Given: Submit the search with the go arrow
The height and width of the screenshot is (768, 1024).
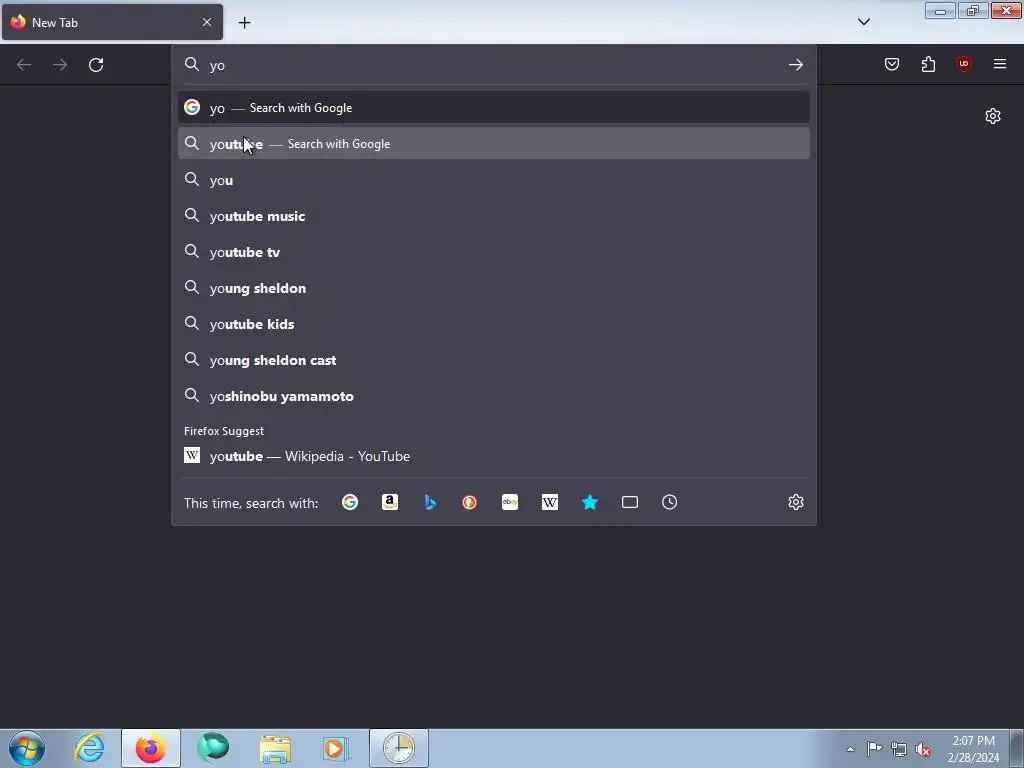Looking at the screenshot, I should coord(795,65).
